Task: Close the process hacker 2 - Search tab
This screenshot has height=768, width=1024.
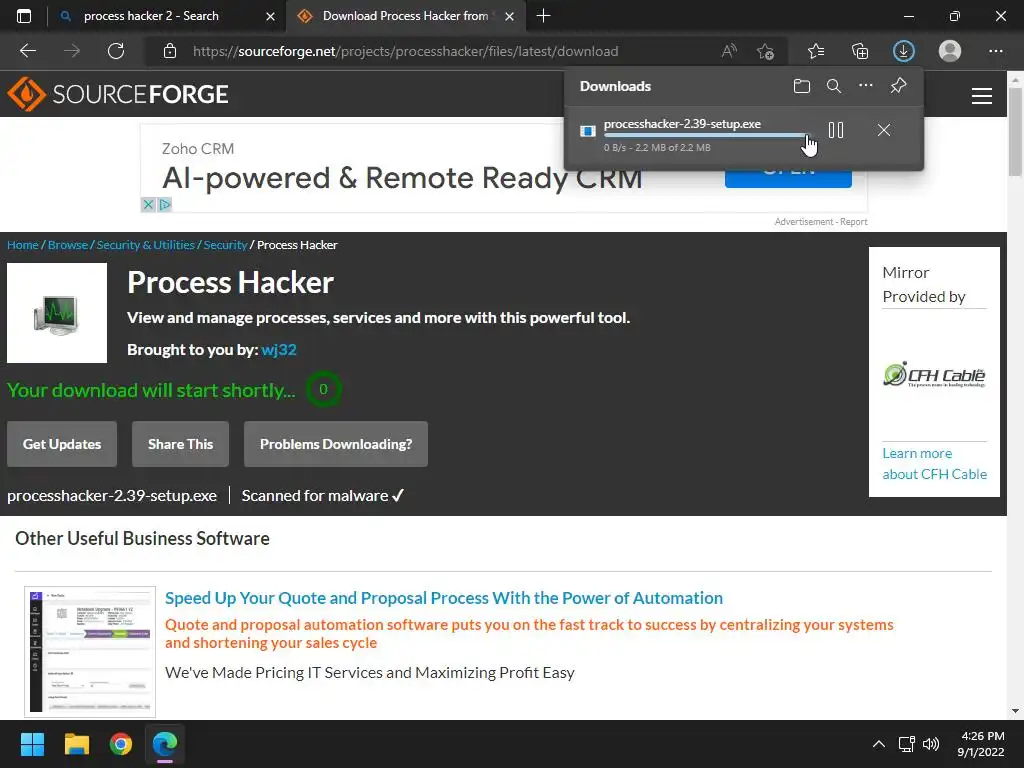Action: coord(270,16)
